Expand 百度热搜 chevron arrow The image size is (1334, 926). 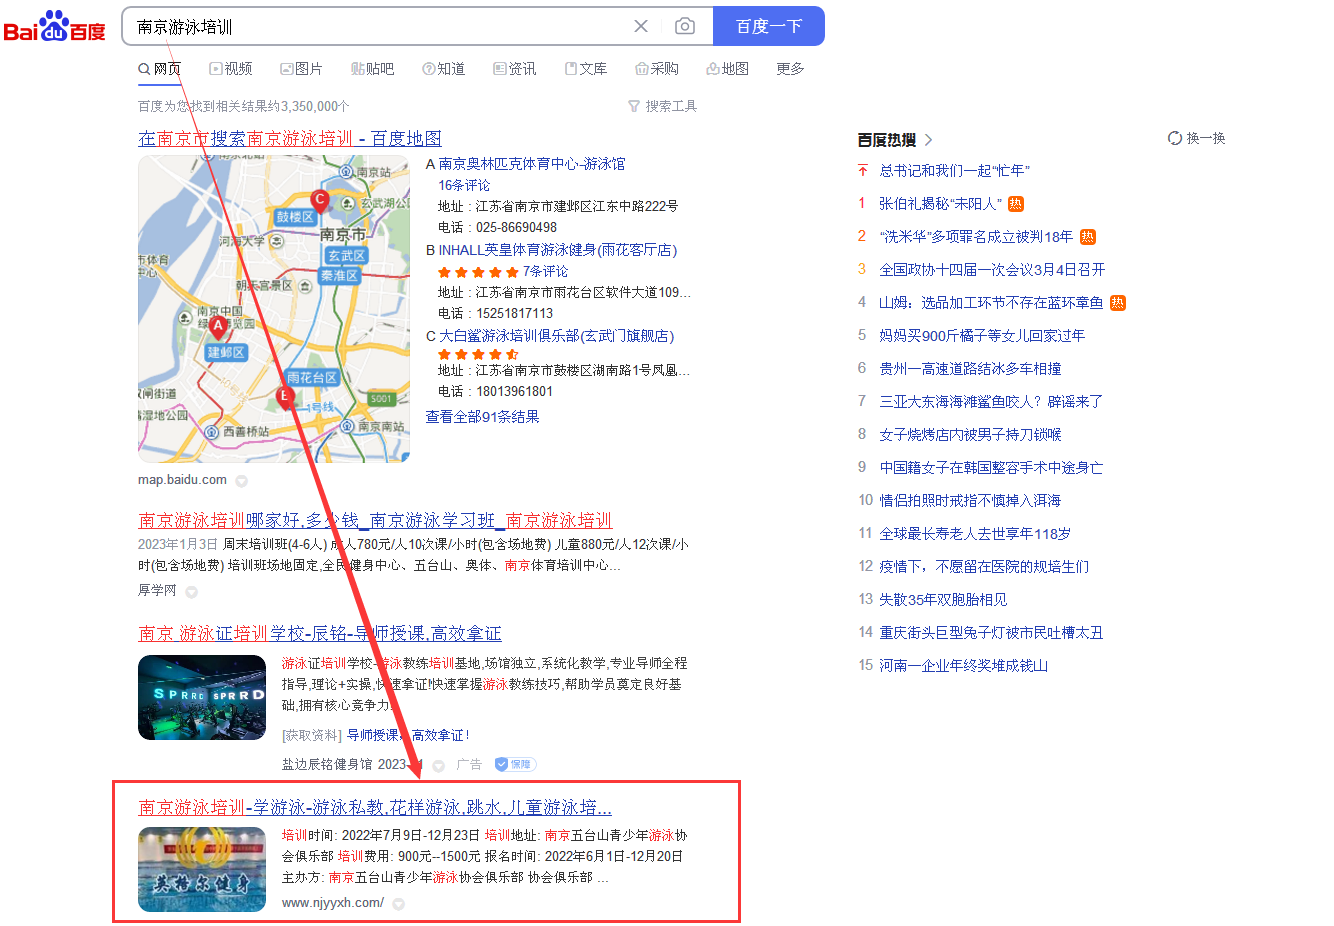pyautogui.click(x=929, y=140)
